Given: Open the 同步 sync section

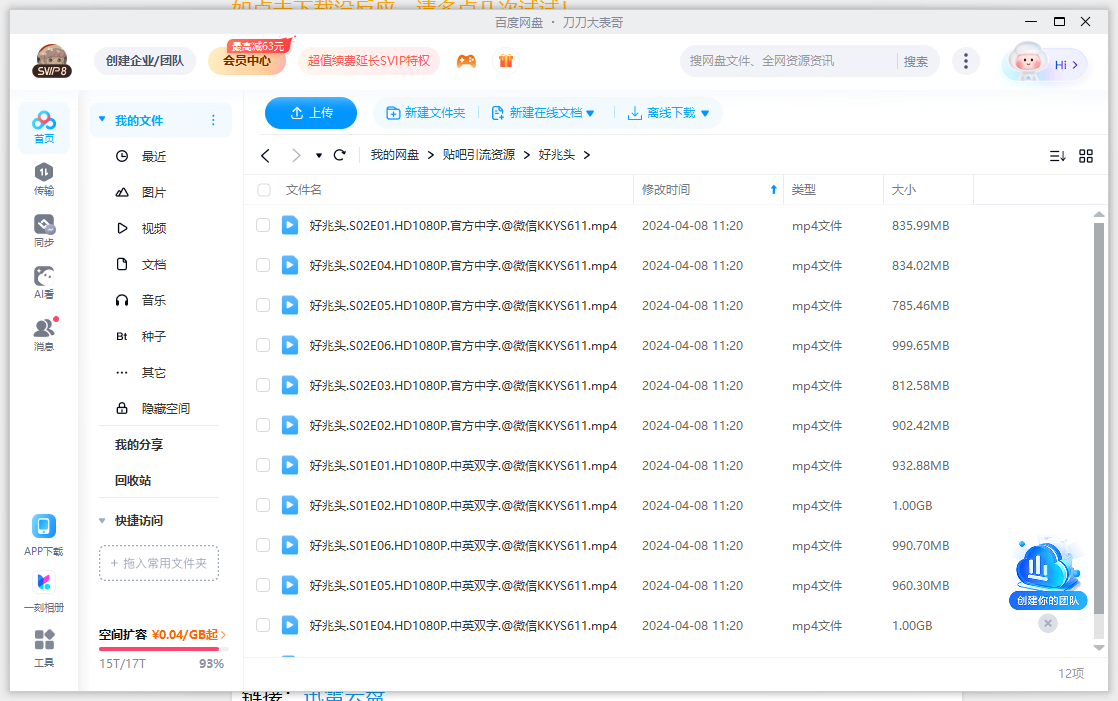Looking at the screenshot, I should [43, 231].
